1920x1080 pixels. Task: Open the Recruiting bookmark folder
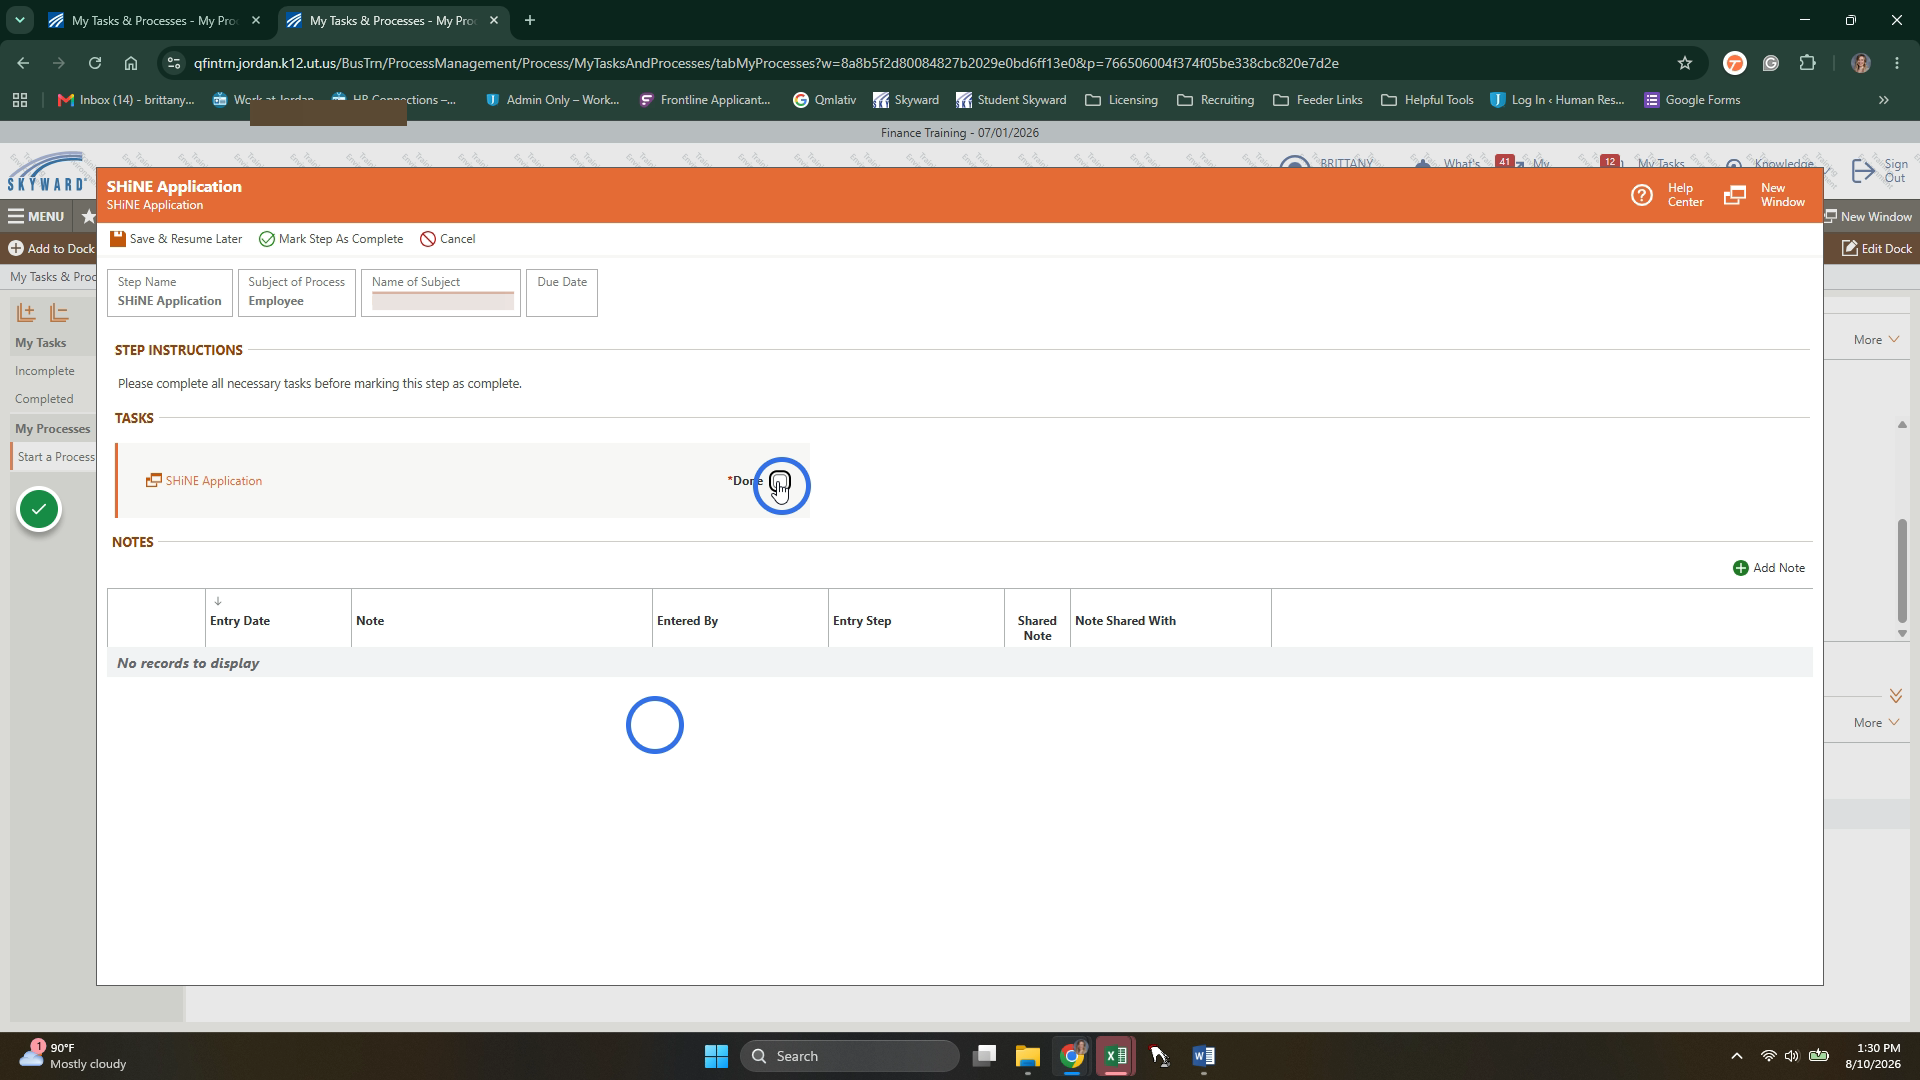(1215, 100)
